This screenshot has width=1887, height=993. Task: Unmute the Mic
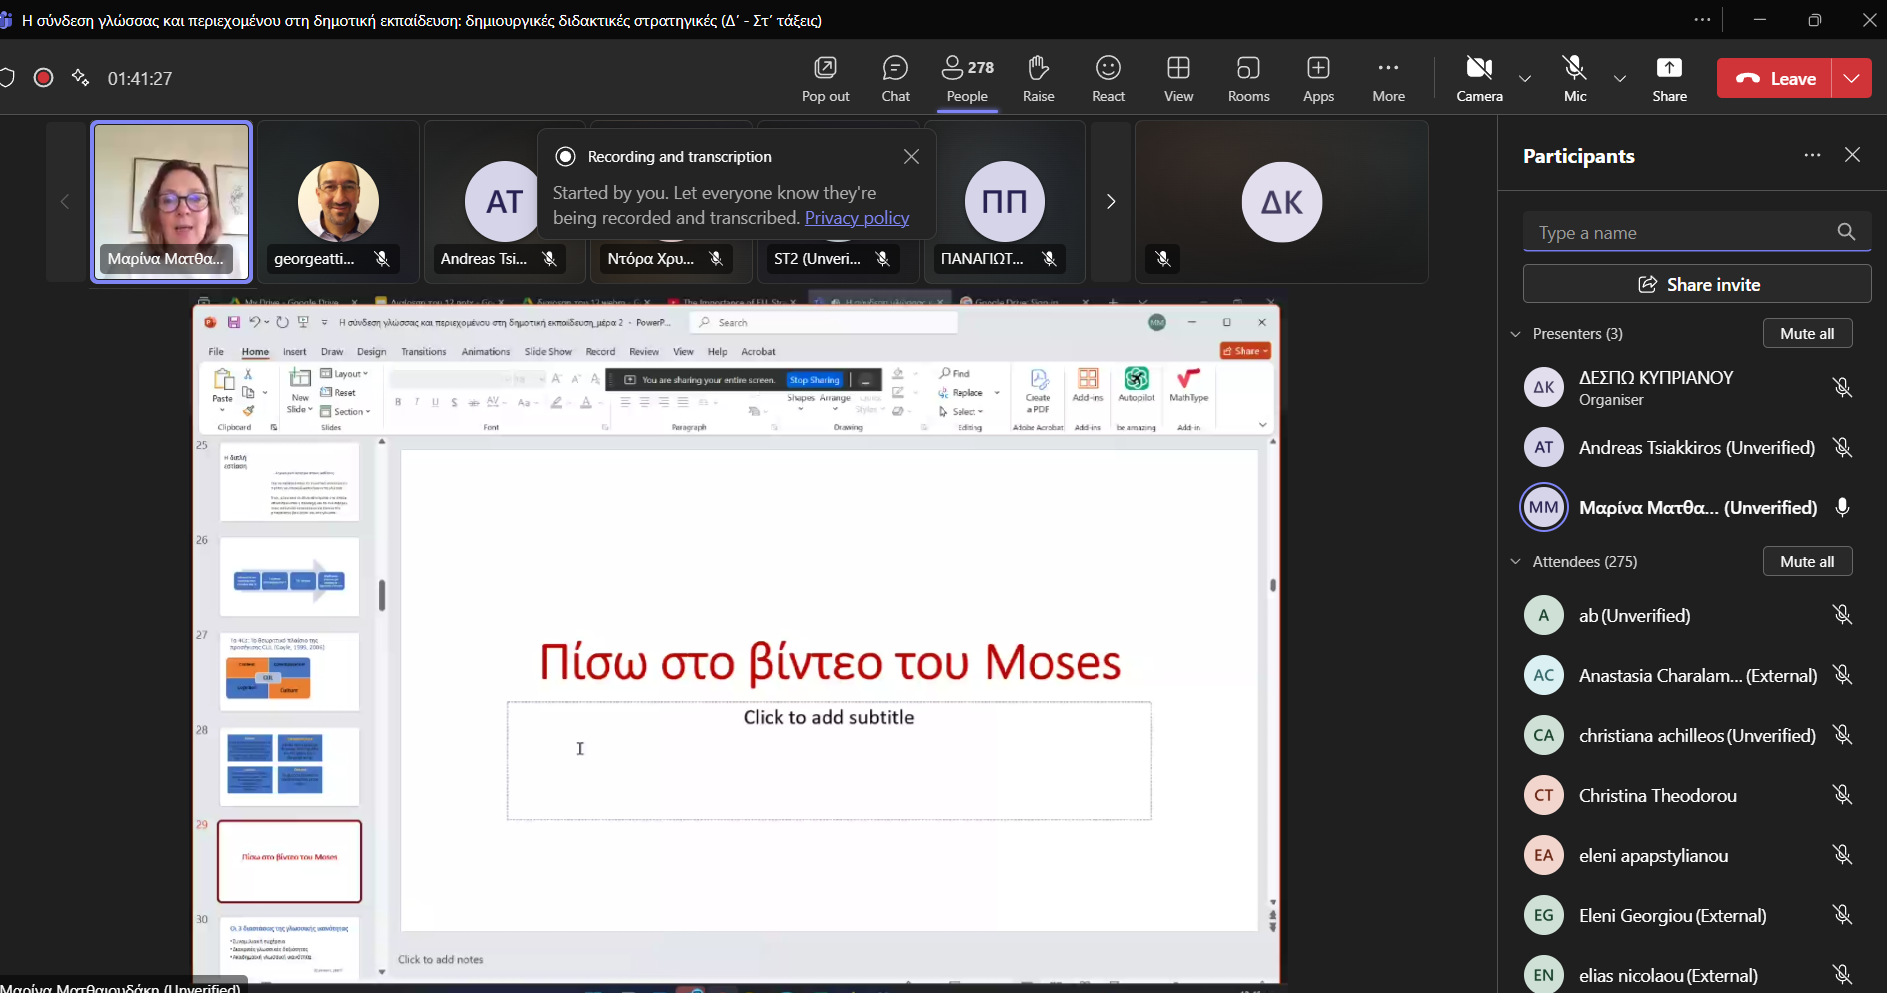pyautogui.click(x=1575, y=78)
